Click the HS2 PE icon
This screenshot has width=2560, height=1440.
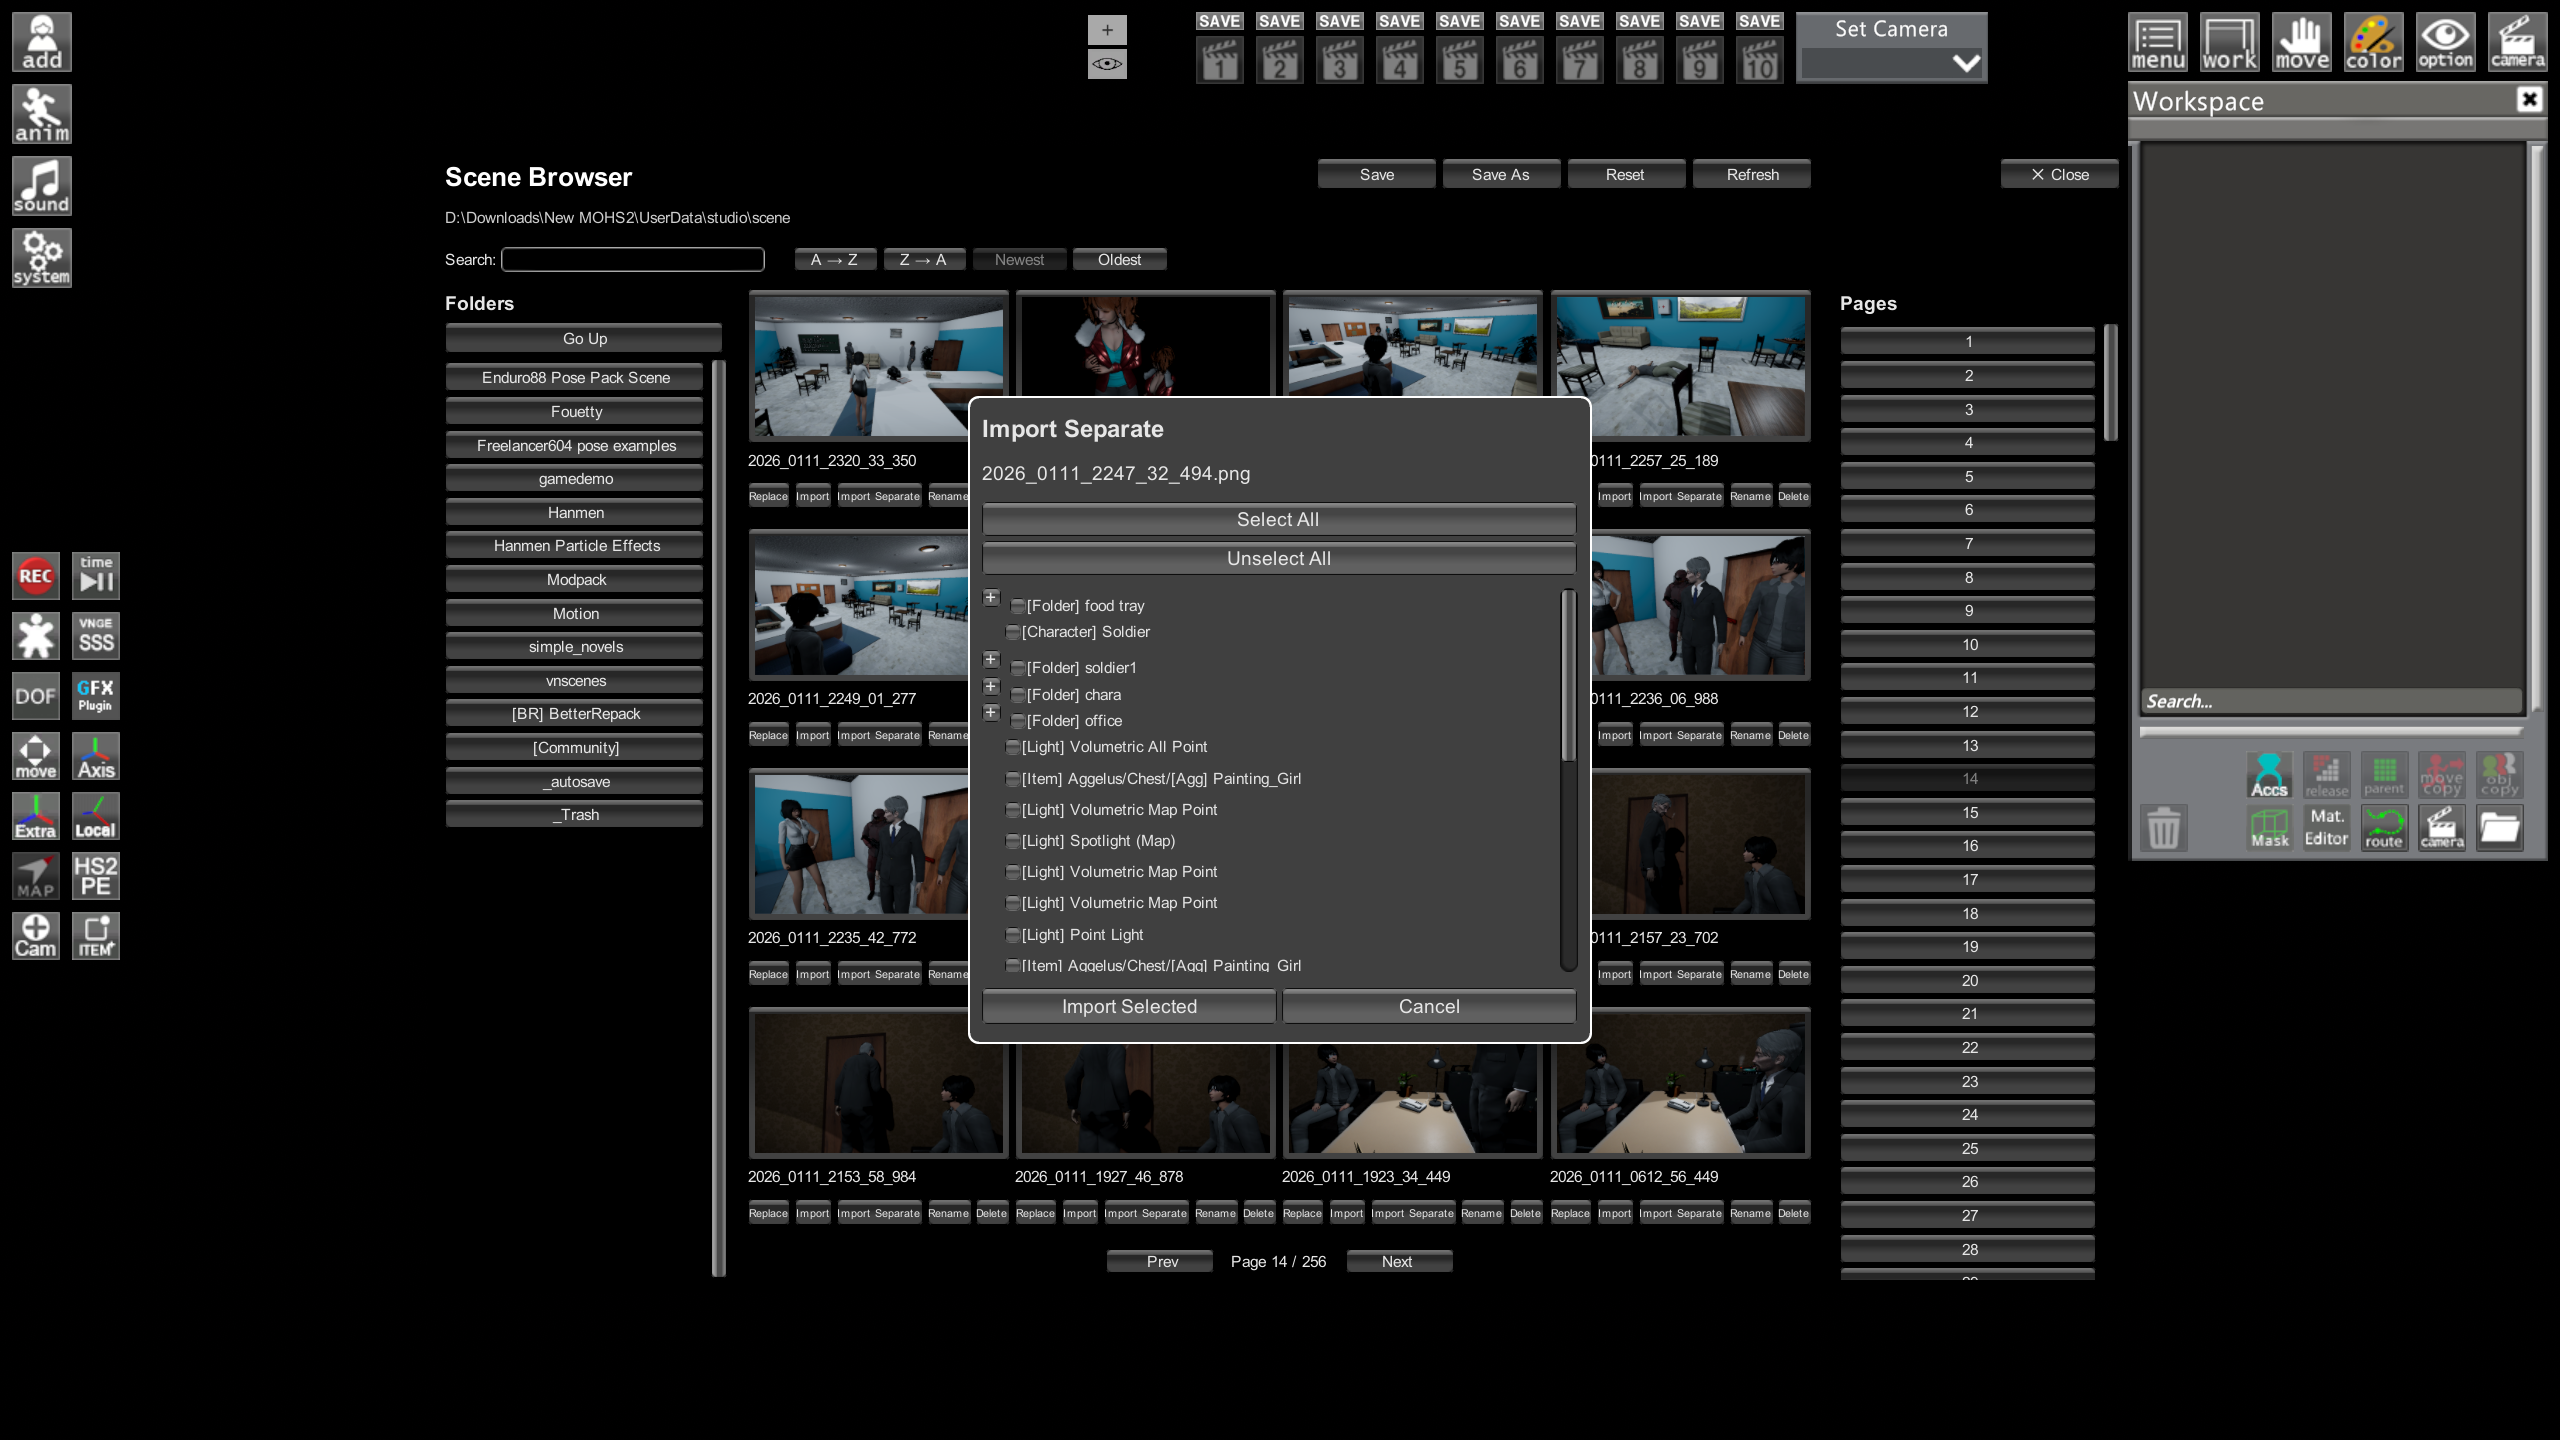point(96,876)
